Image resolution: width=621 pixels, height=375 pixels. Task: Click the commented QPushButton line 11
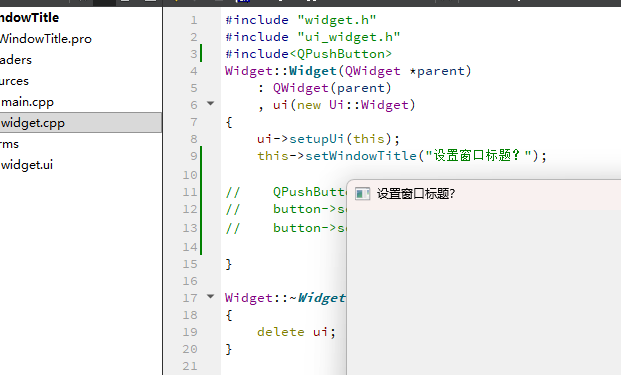pyautogui.click(x=286, y=192)
